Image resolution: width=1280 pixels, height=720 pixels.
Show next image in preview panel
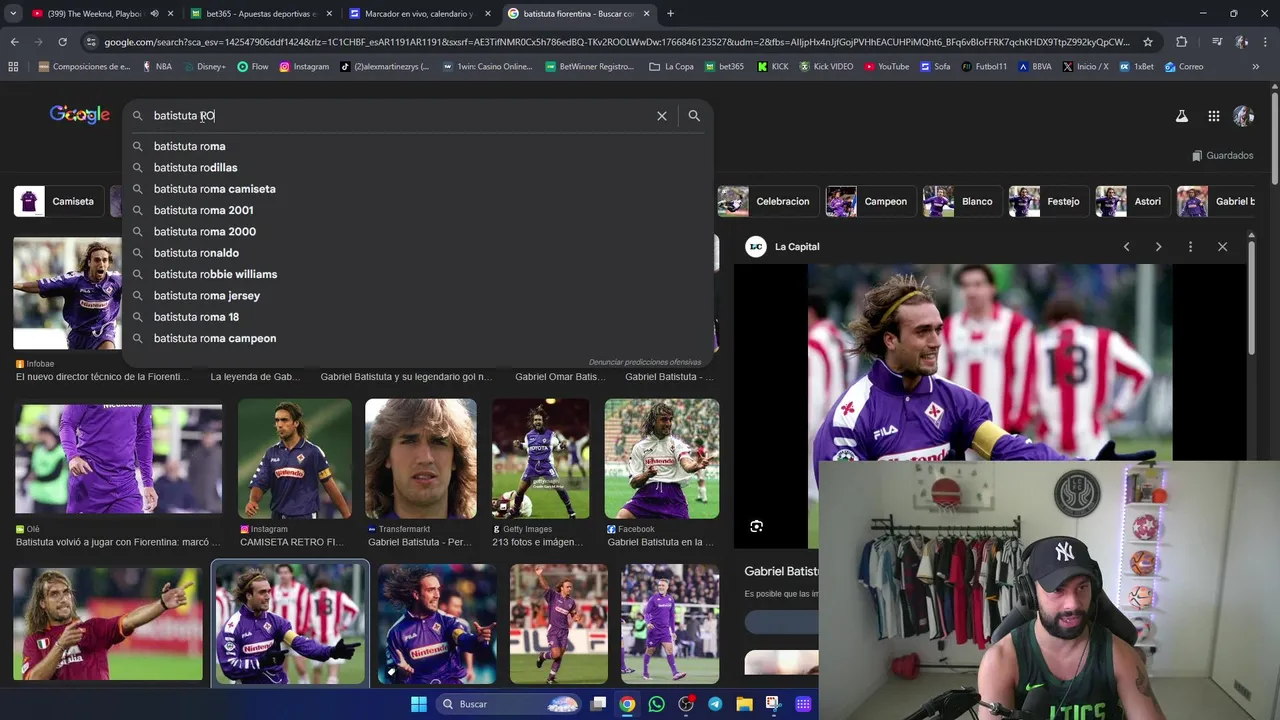coord(1158,246)
